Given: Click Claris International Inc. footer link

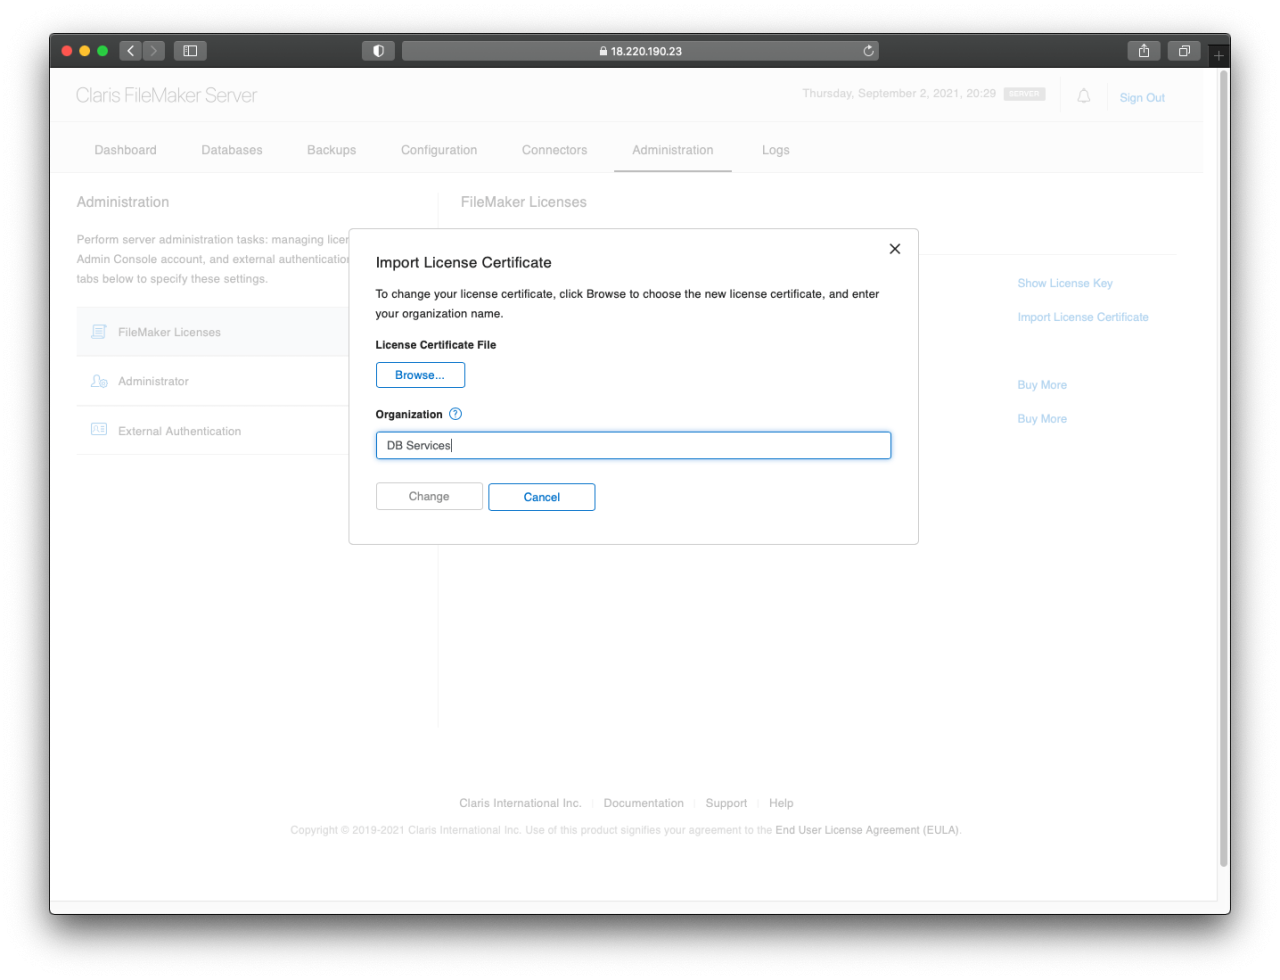Looking at the screenshot, I should pyautogui.click(x=520, y=803).
